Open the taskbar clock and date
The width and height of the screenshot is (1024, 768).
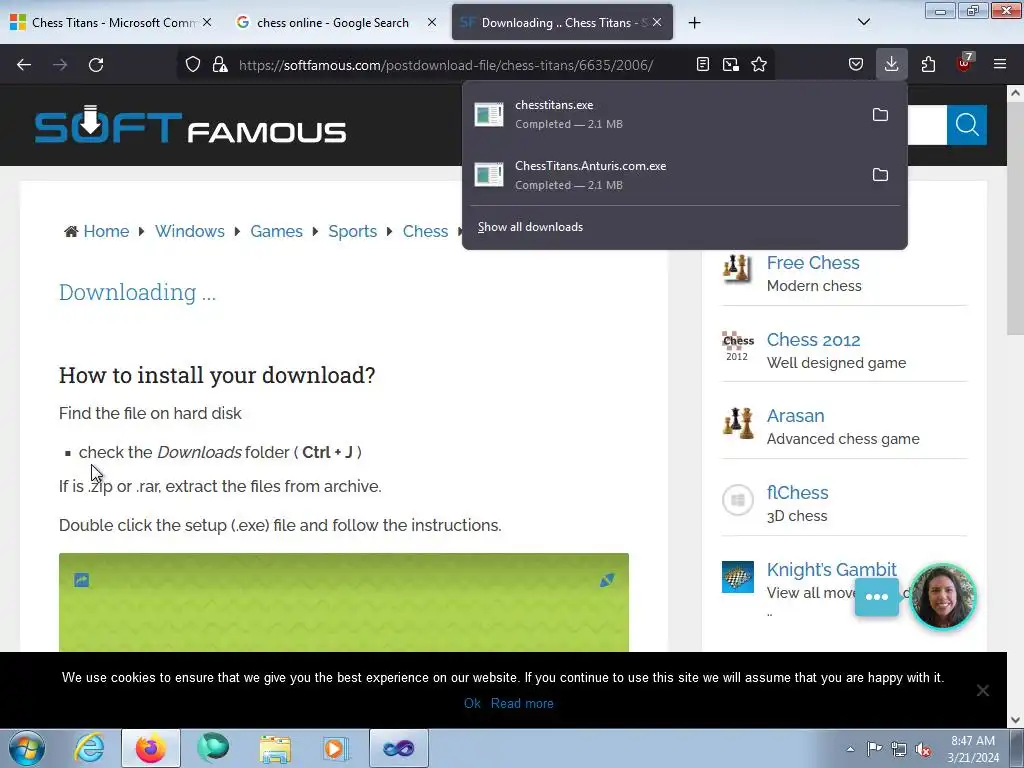click(973, 749)
